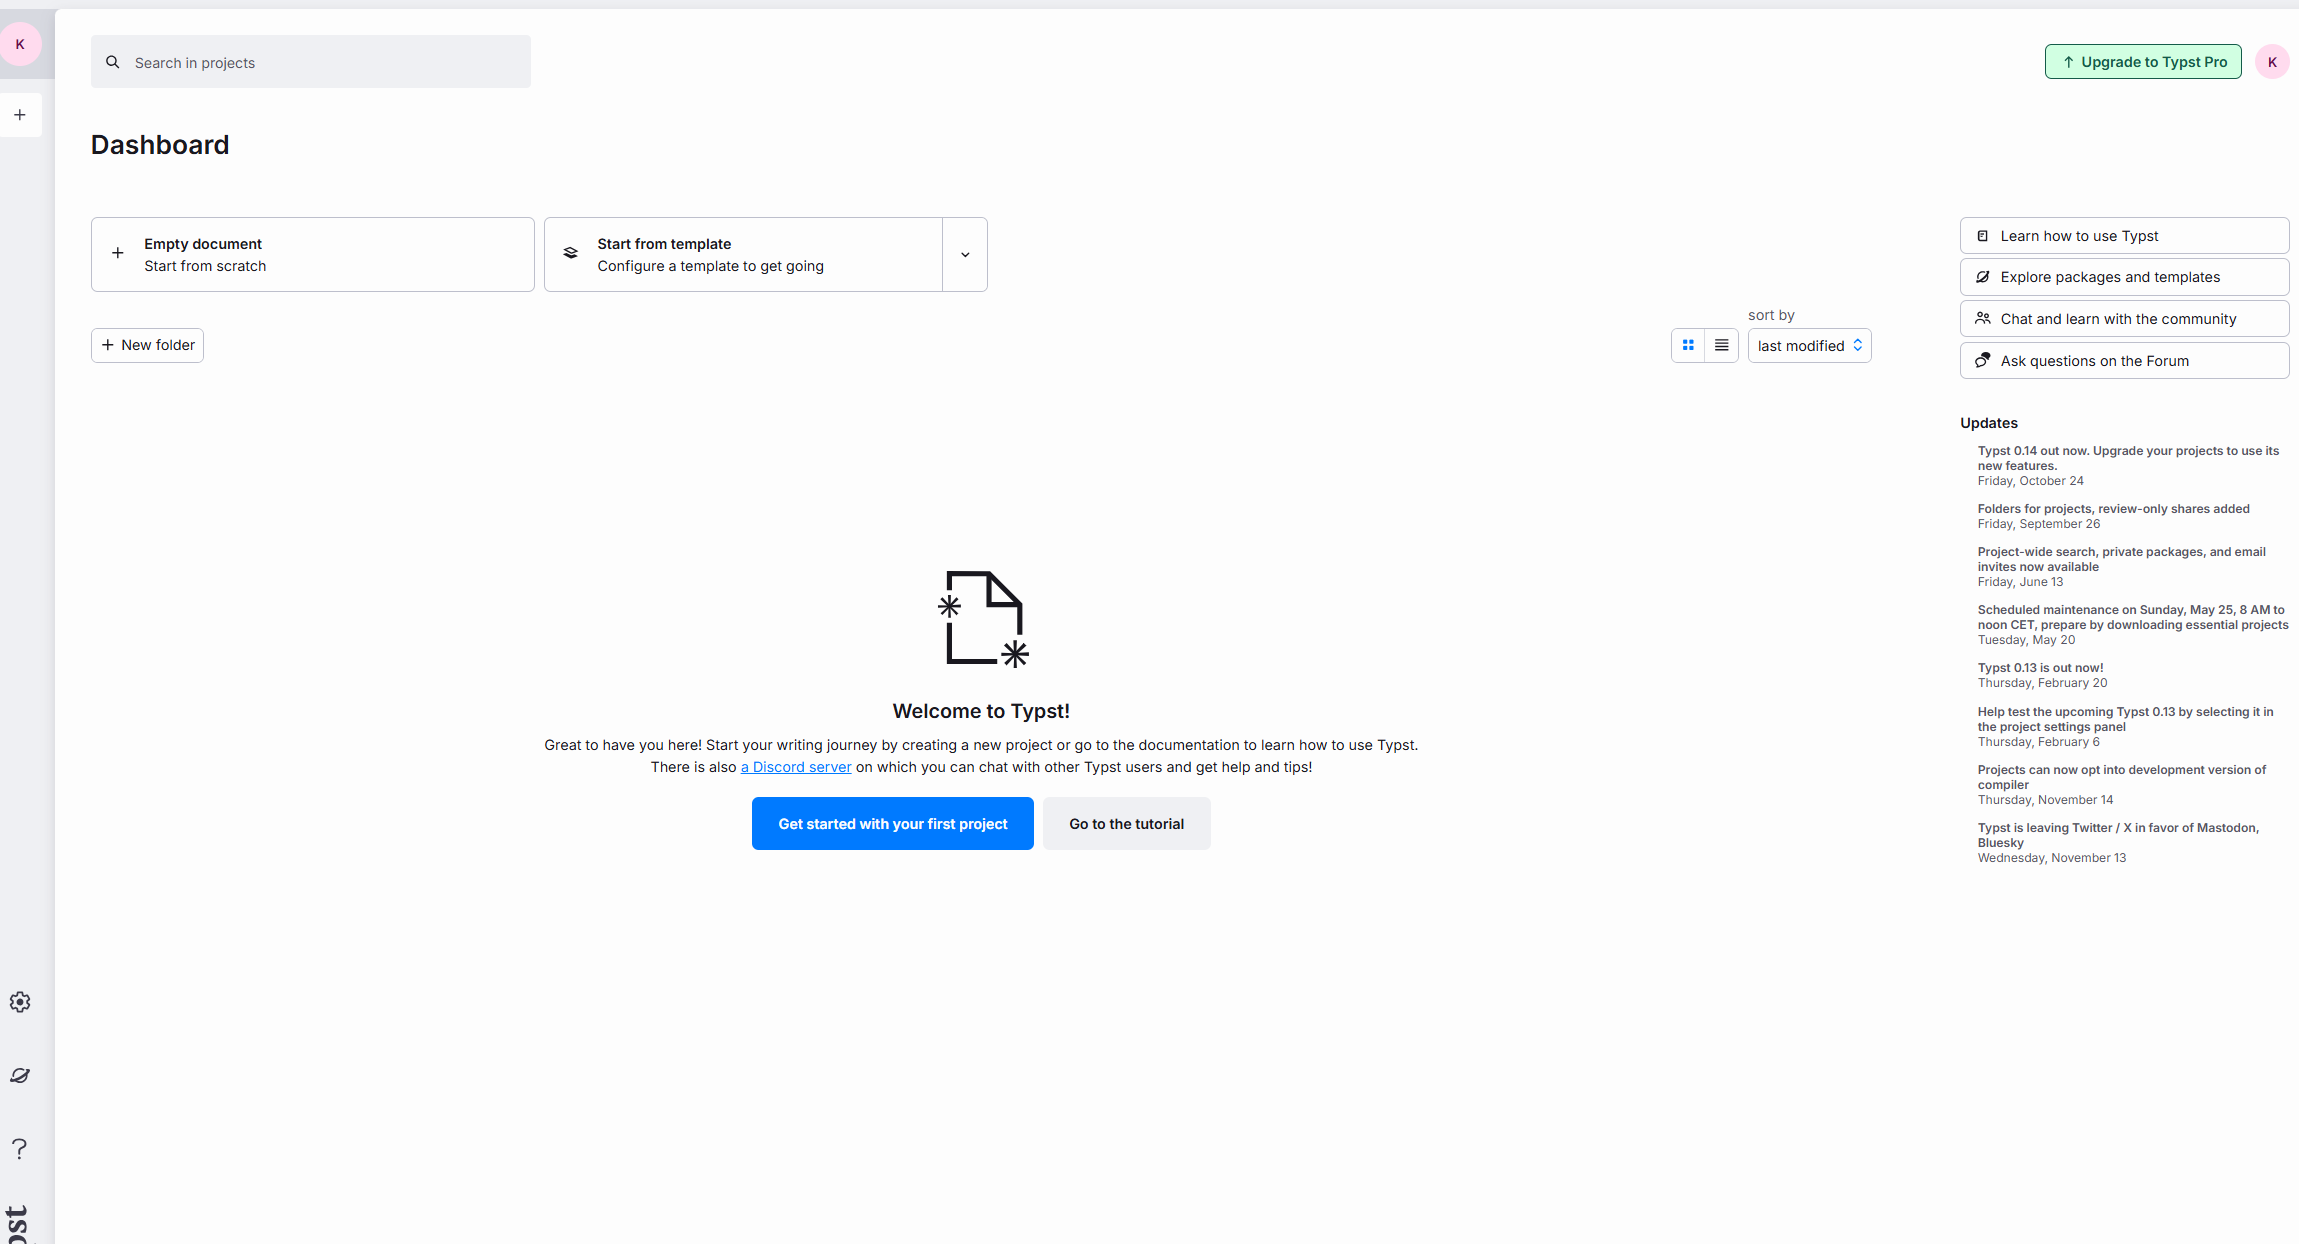
Task: Open Ask questions on the Forum
Action: 2123,361
